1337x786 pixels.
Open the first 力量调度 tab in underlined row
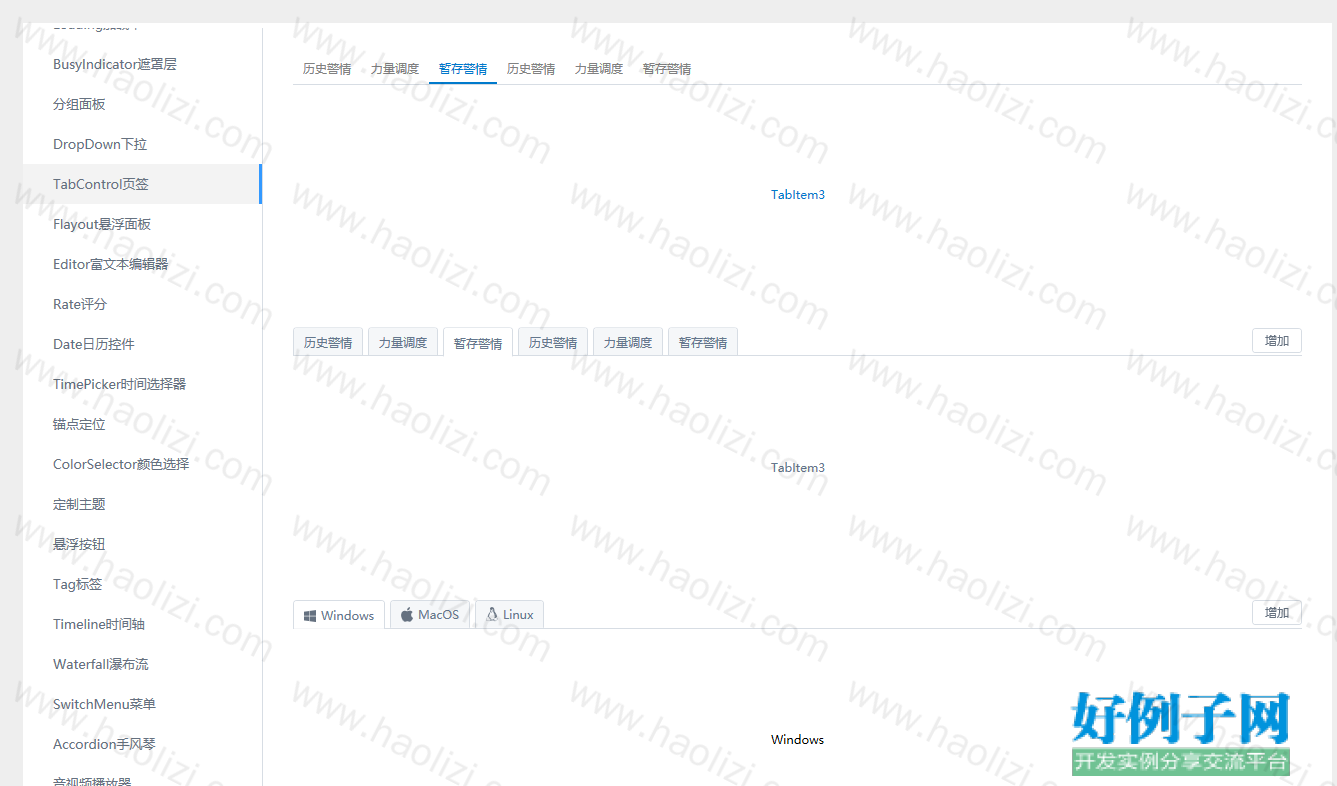395,69
